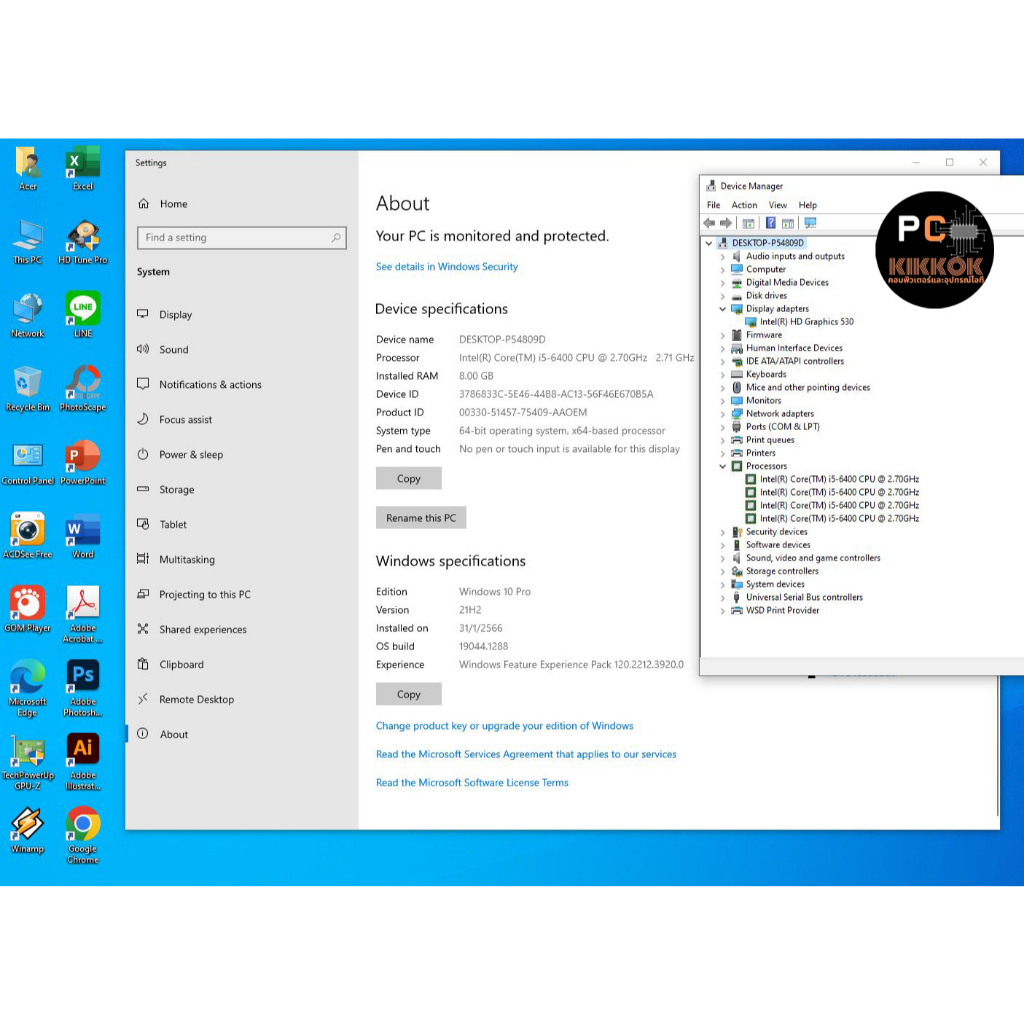Open the GOM Player desktop icon

pyautogui.click(x=27, y=603)
